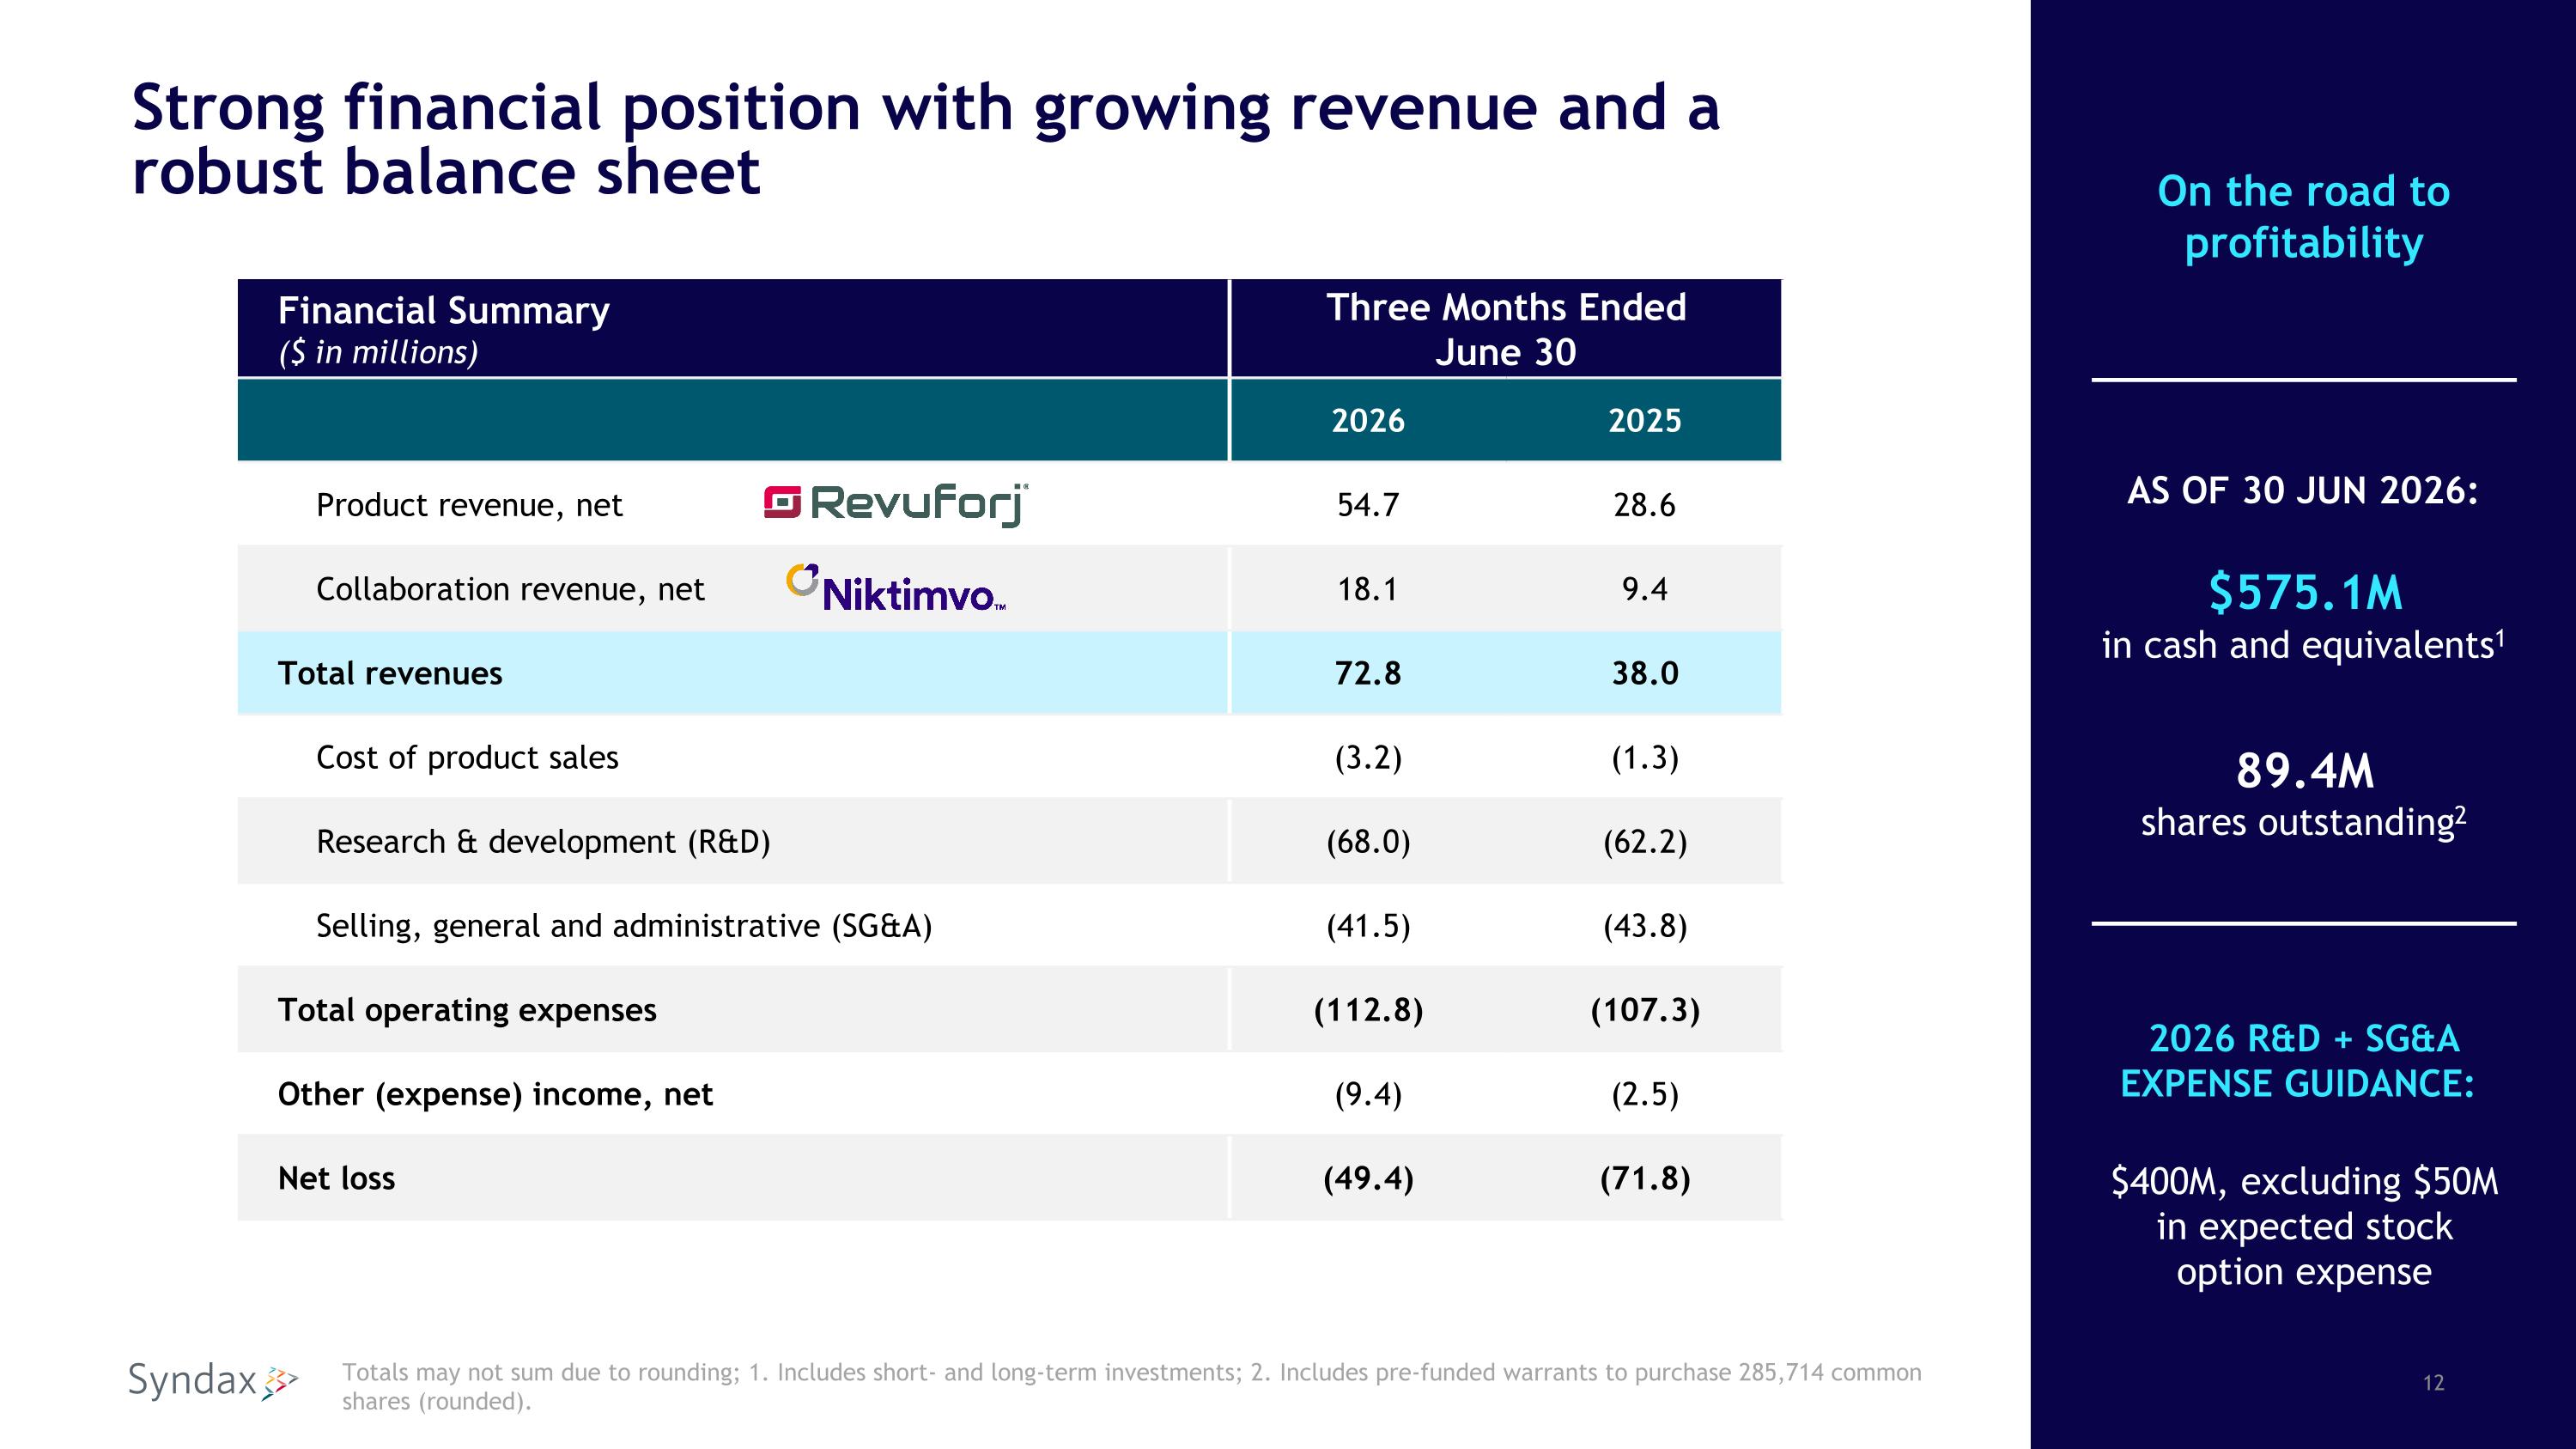This screenshot has height=1449, width=2576.
Task: Select the 89.4M shares figure
Action: 2305,771
